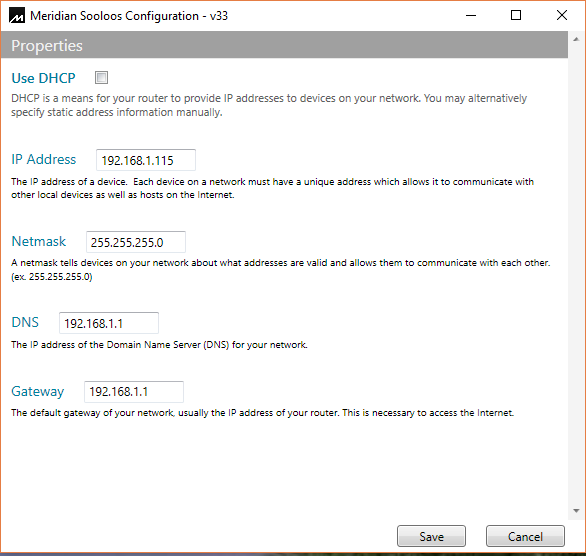Cancel the configuration changes

tap(525, 536)
